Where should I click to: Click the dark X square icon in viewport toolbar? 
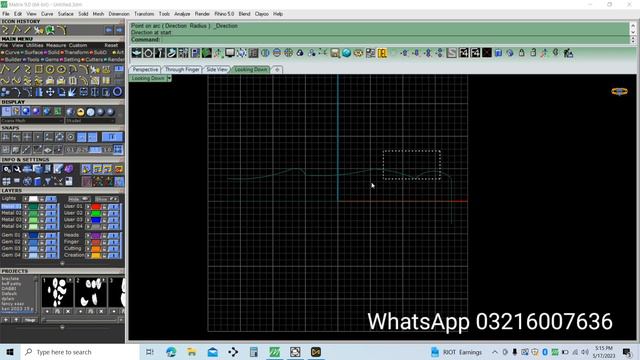[487, 53]
